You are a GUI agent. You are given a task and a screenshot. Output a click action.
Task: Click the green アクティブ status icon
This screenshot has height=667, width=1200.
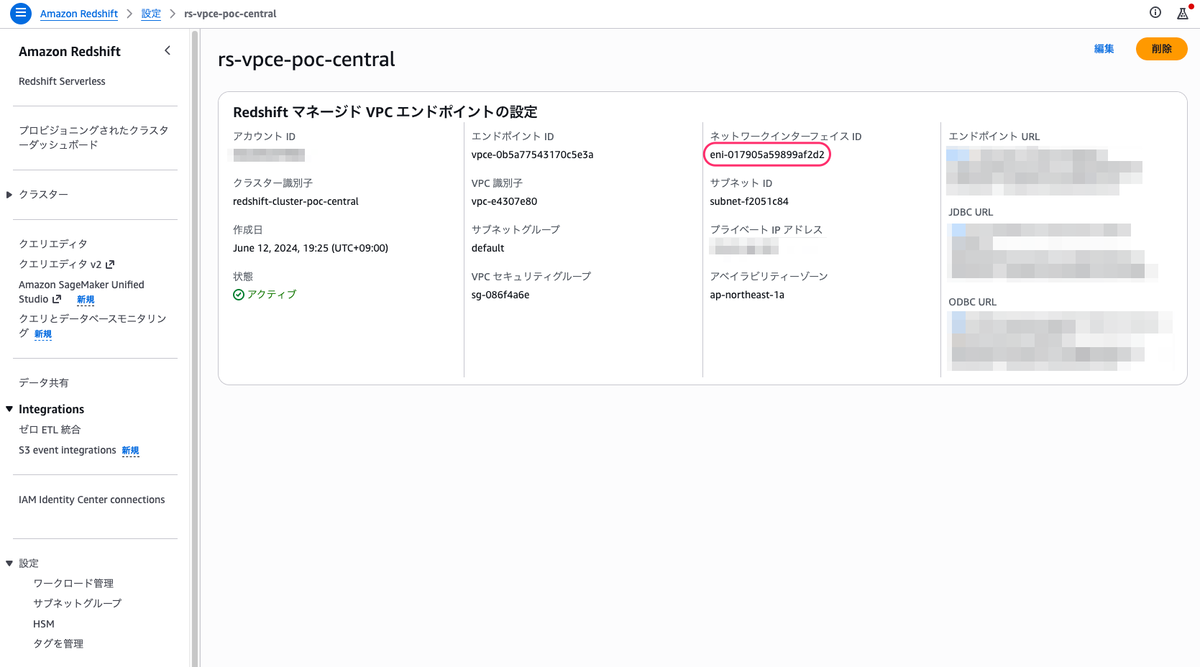(x=238, y=295)
